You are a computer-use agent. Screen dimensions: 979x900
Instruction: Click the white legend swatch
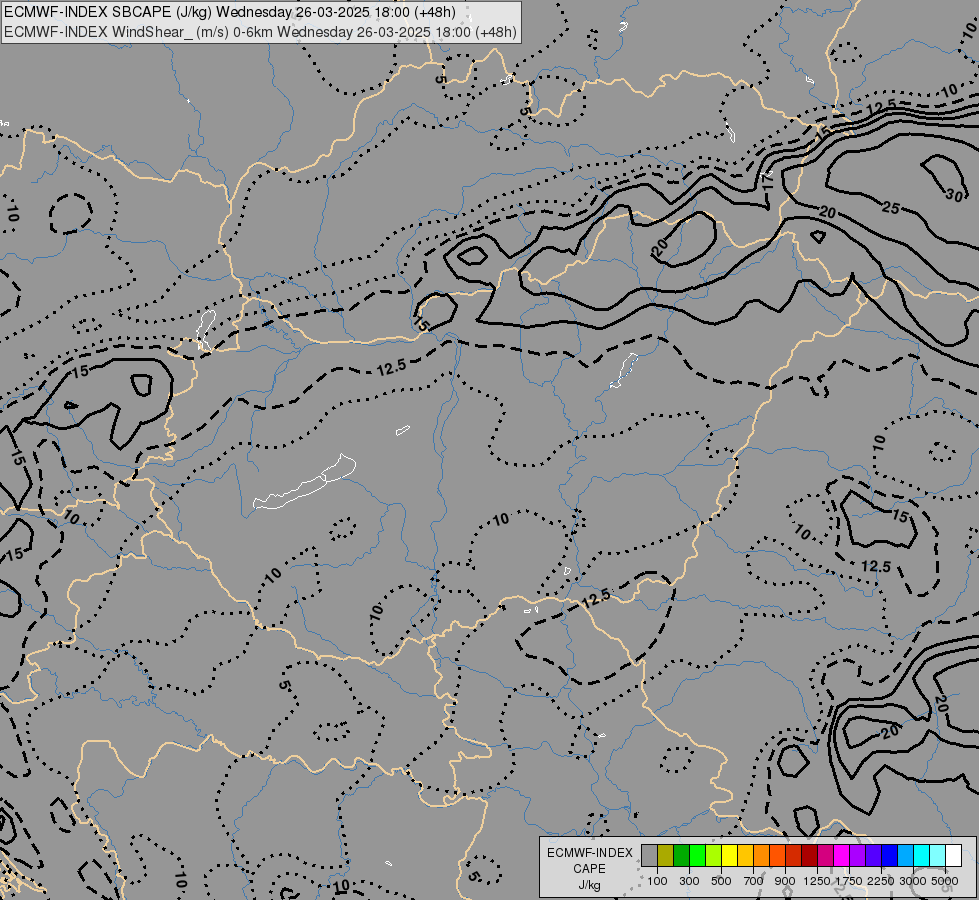click(x=953, y=855)
